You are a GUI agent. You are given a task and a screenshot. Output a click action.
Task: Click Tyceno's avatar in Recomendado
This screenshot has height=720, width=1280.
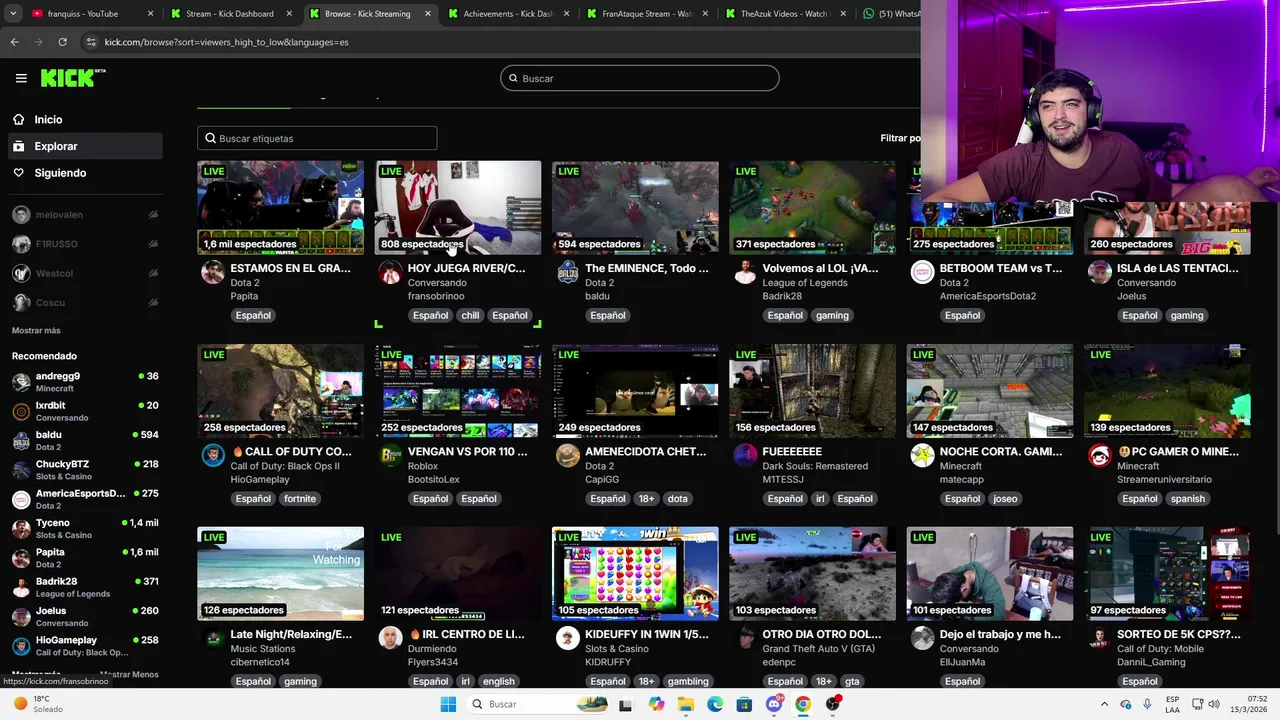pyautogui.click(x=21, y=529)
